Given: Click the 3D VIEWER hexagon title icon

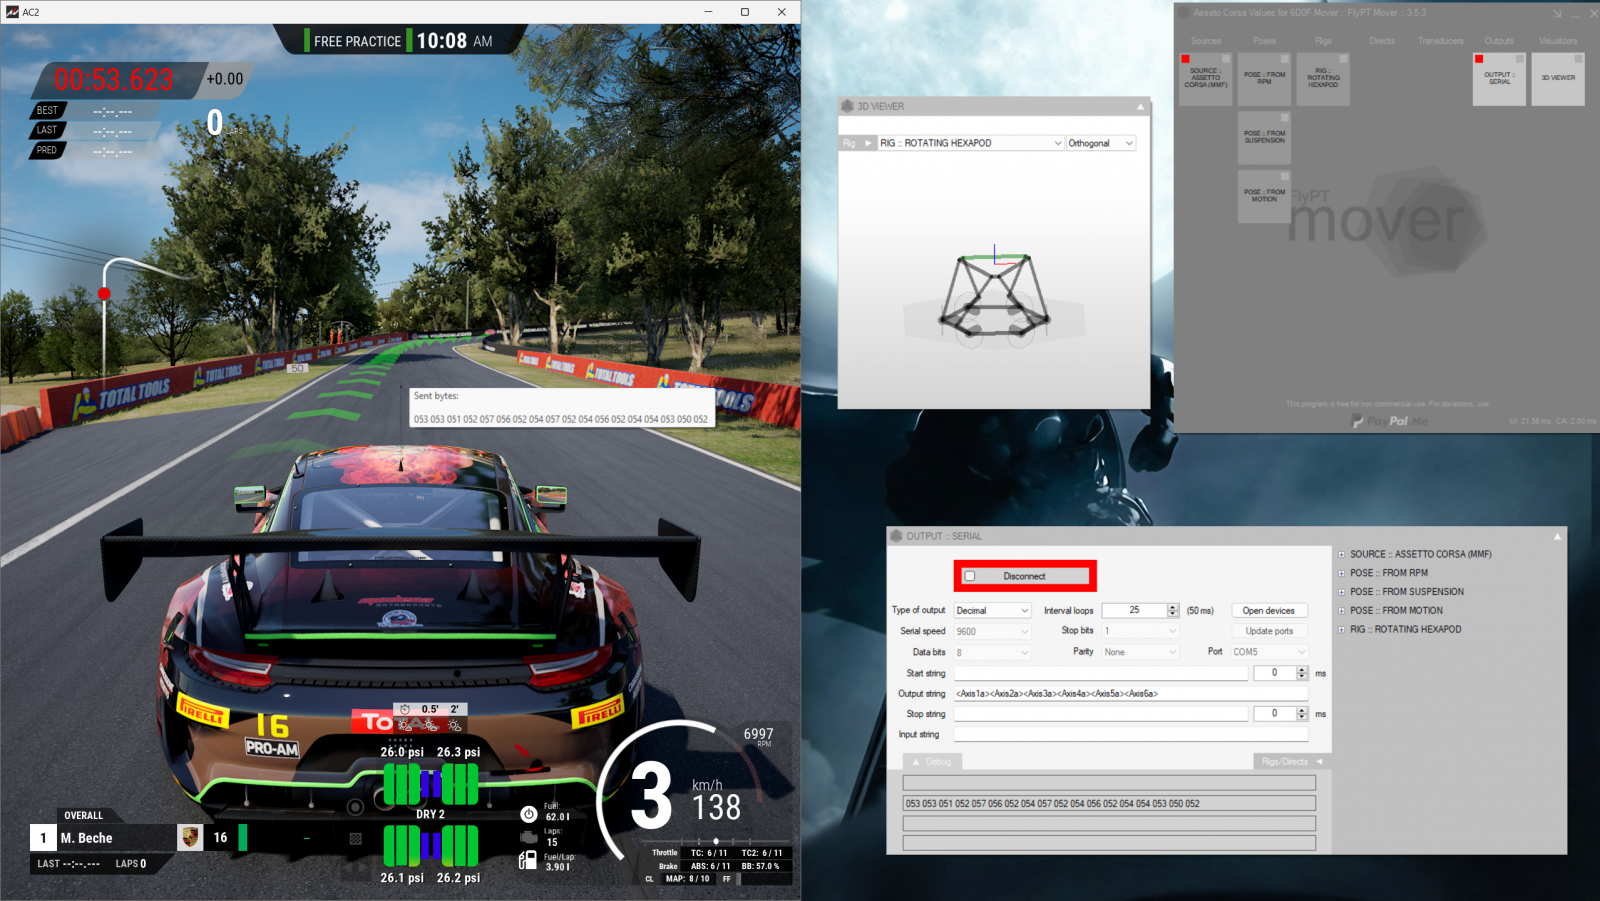Looking at the screenshot, I should tap(847, 106).
